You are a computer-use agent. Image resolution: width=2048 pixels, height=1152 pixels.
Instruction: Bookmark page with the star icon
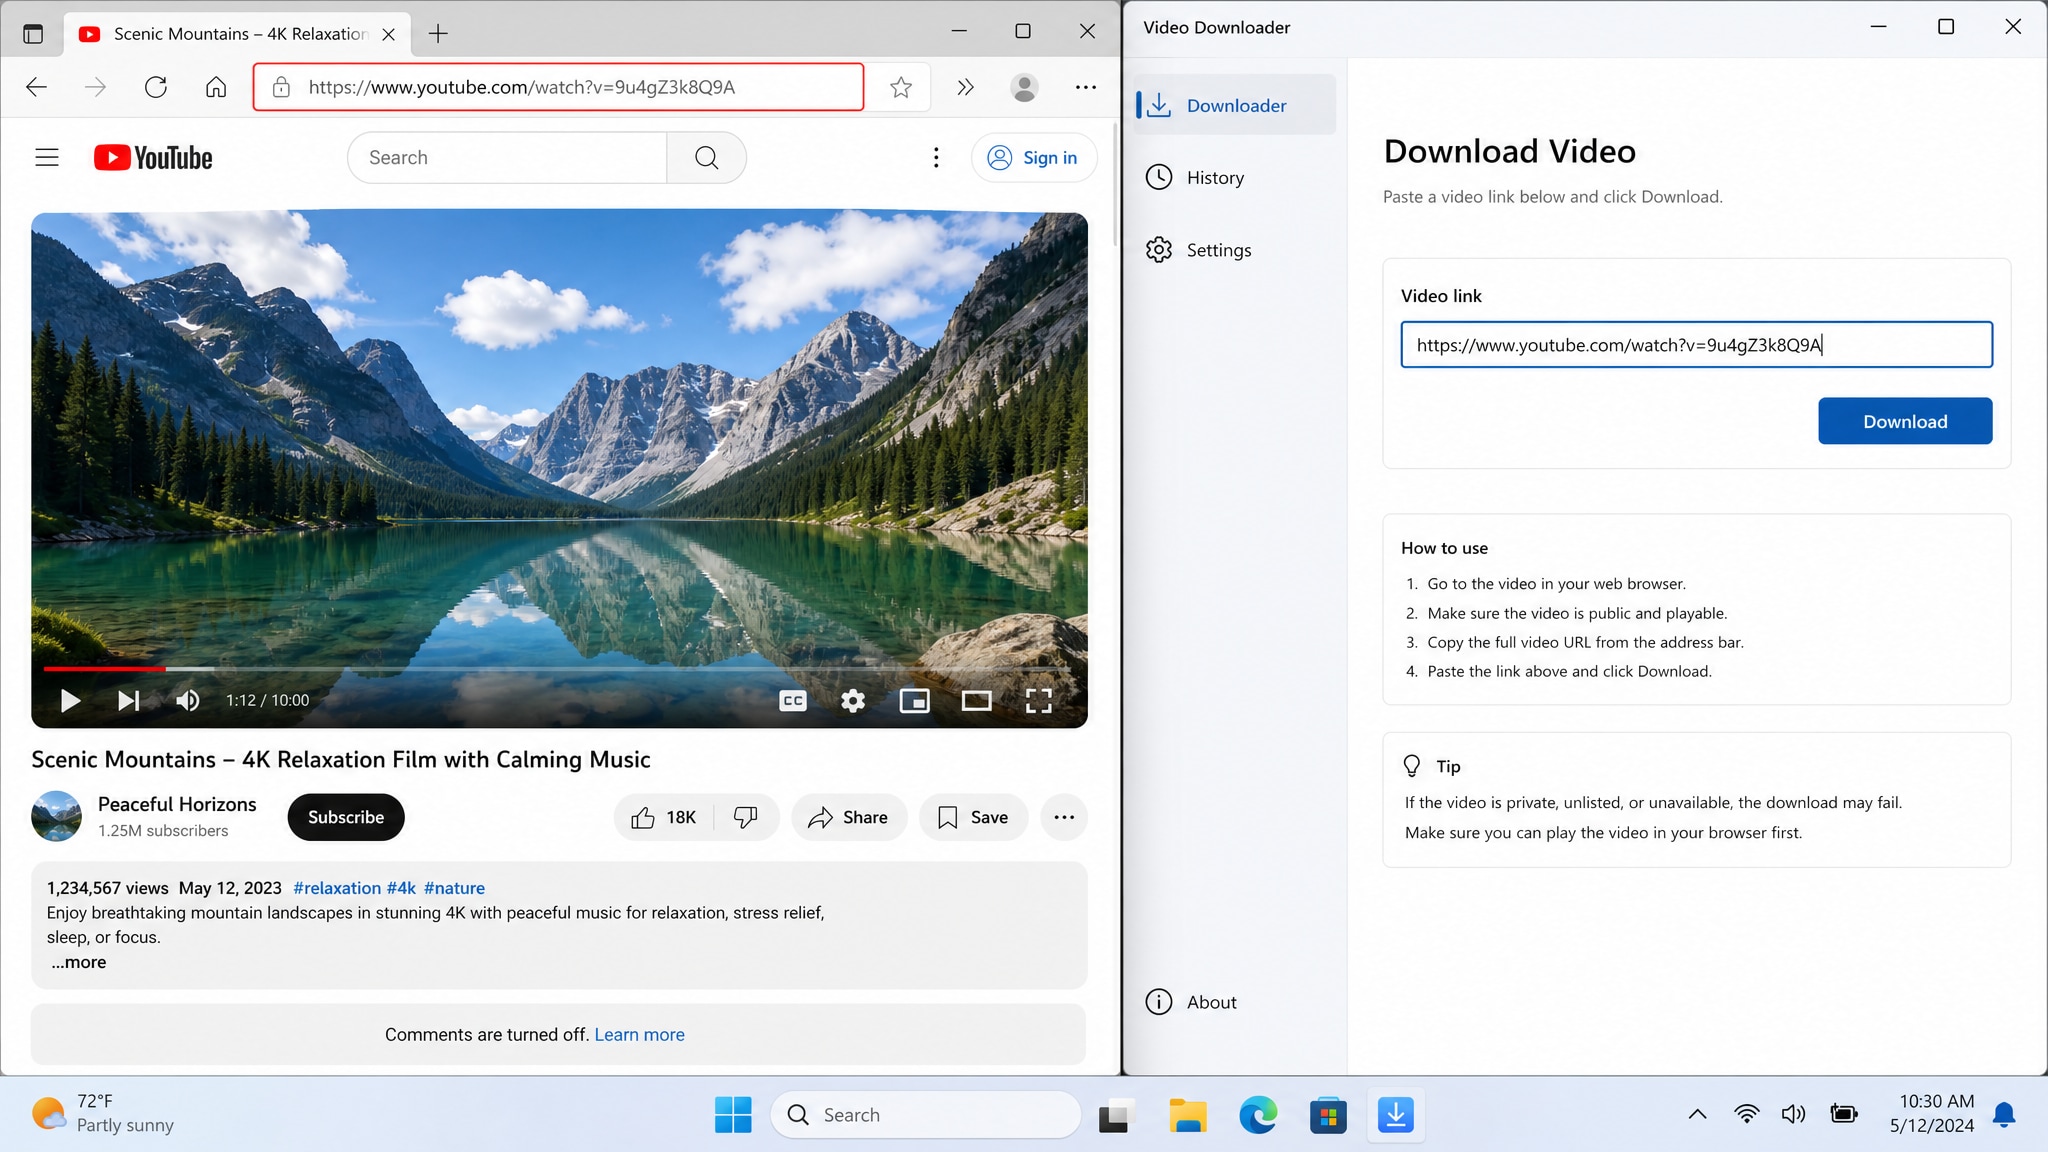[901, 87]
